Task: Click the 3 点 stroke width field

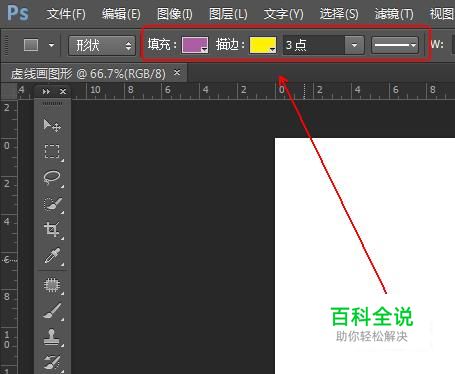Action: click(314, 45)
